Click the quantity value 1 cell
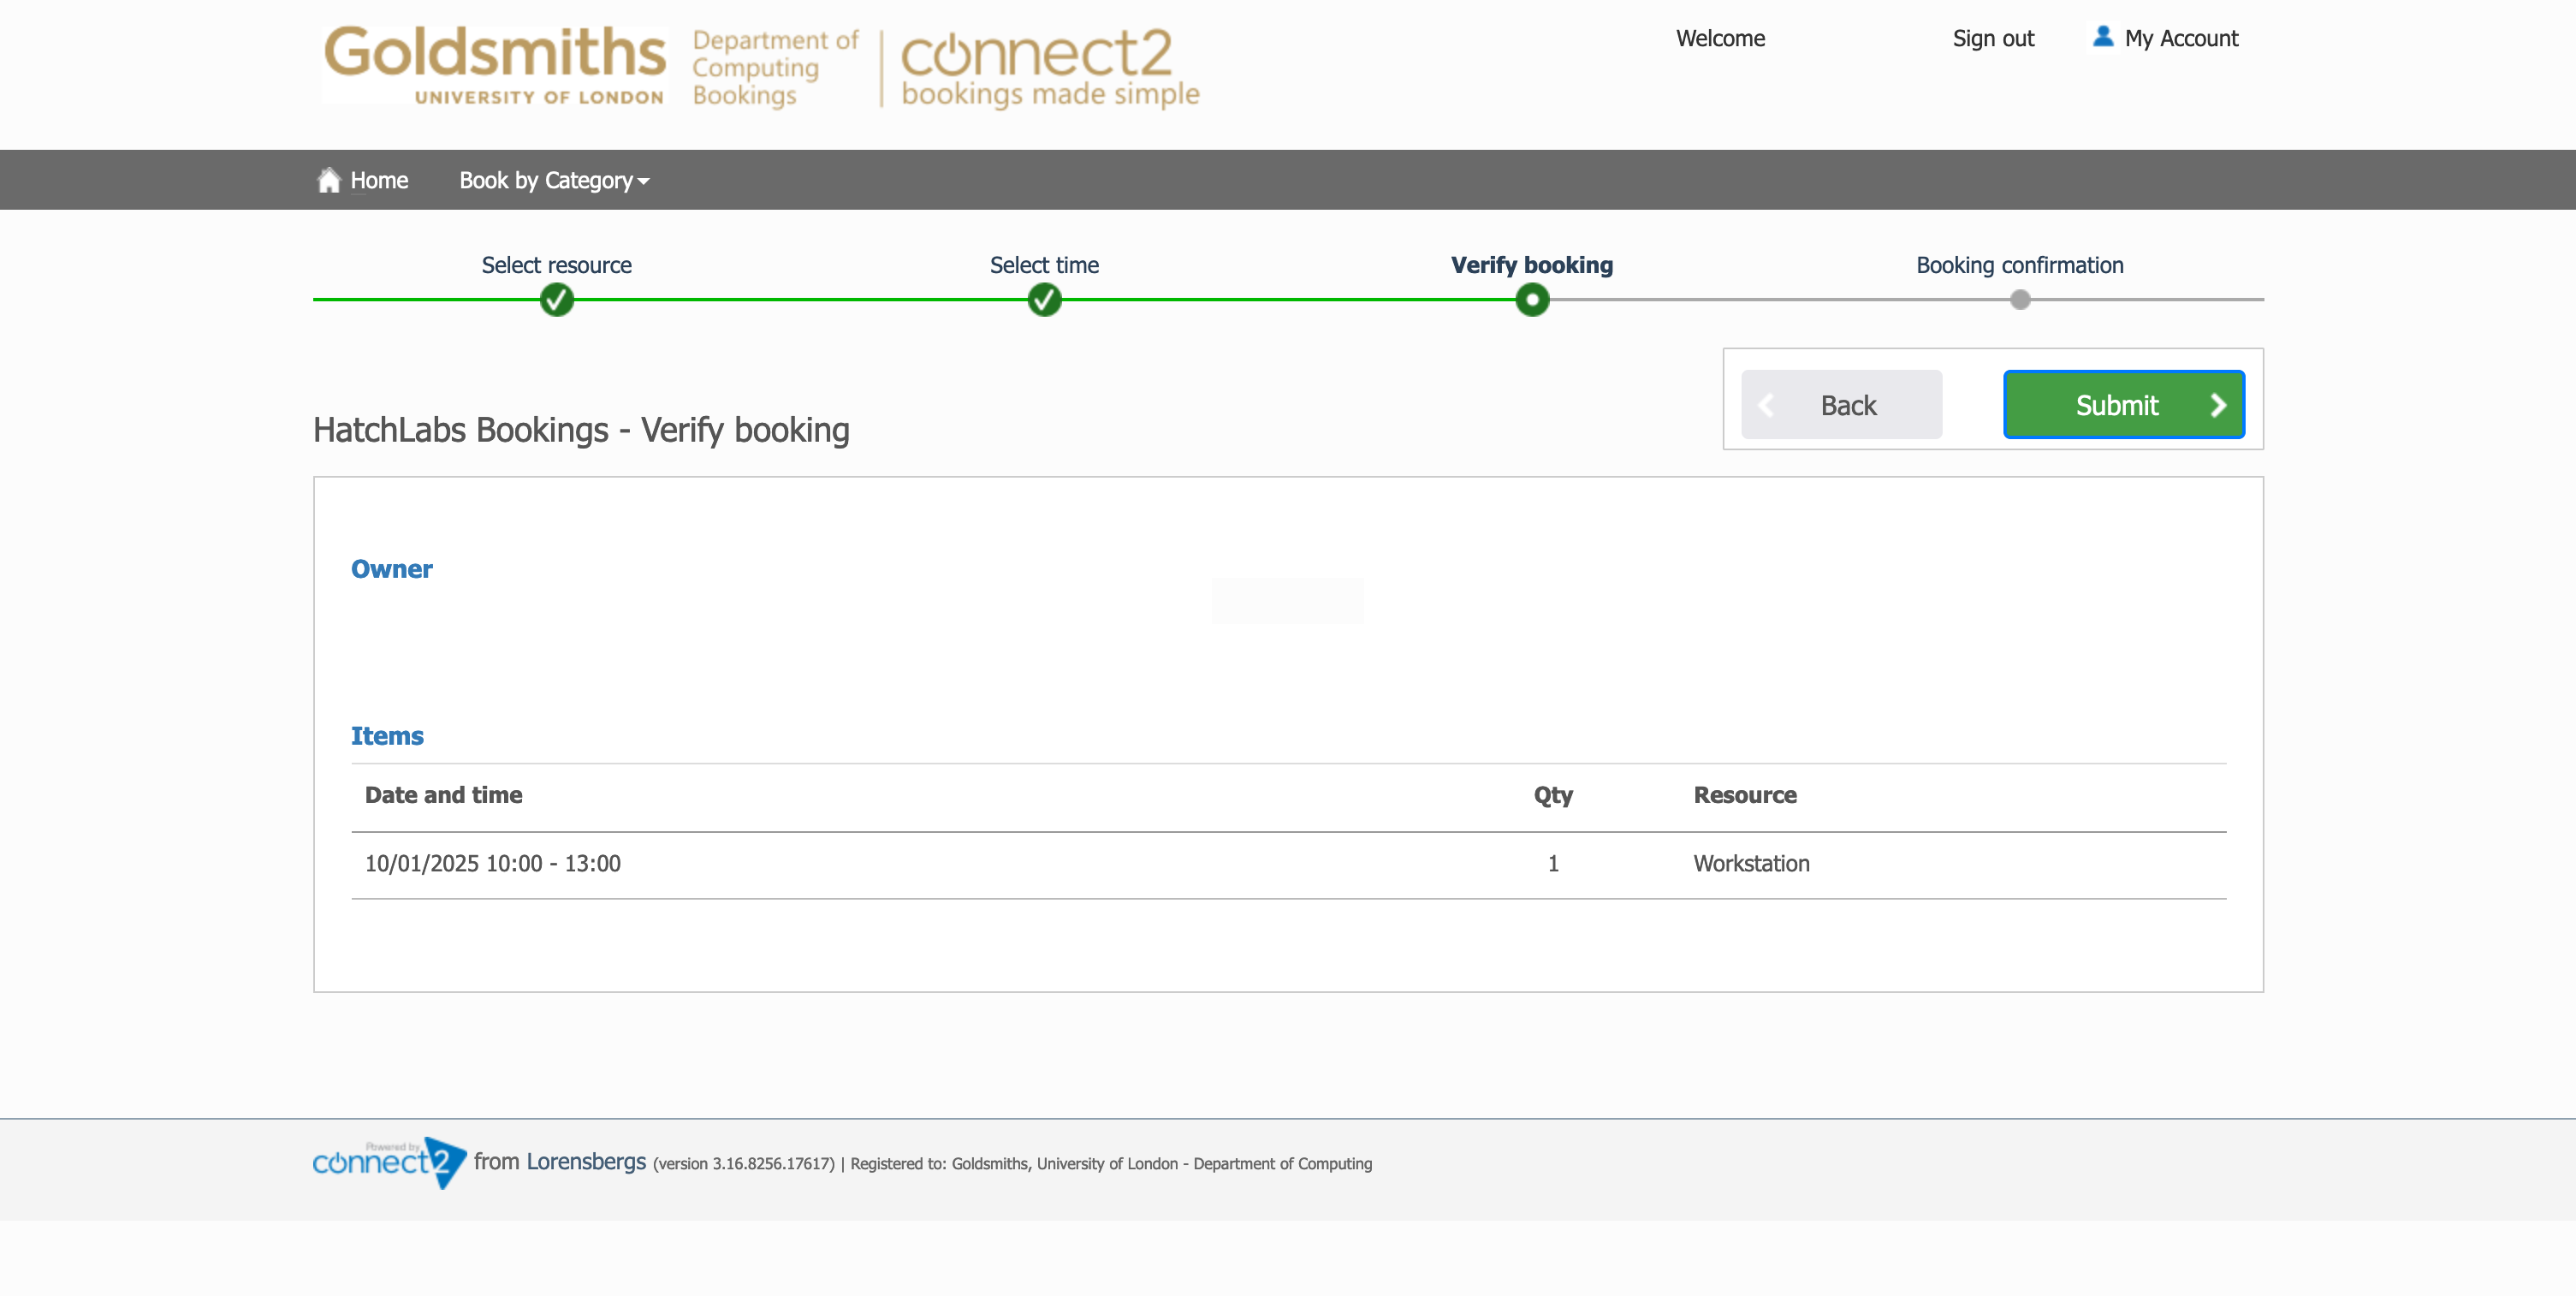Screen dimensions: 2576x1296 coord(1553,864)
